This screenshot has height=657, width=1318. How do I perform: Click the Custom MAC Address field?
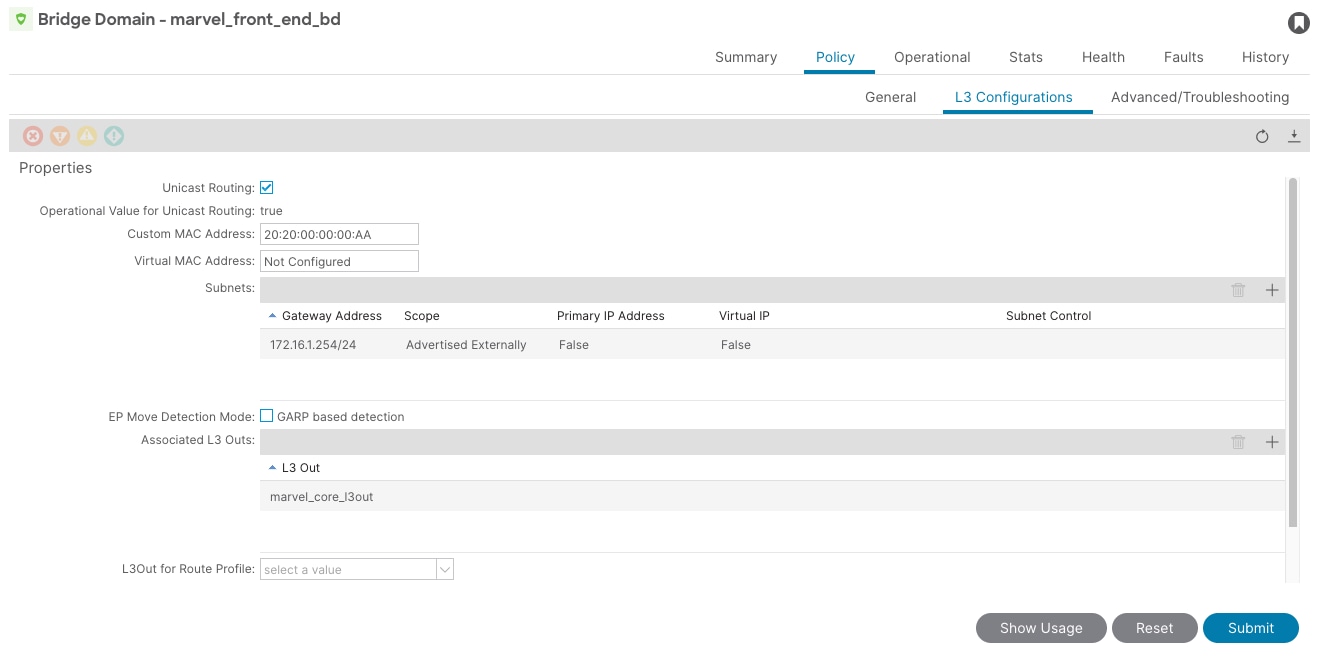pyautogui.click(x=339, y=234)
